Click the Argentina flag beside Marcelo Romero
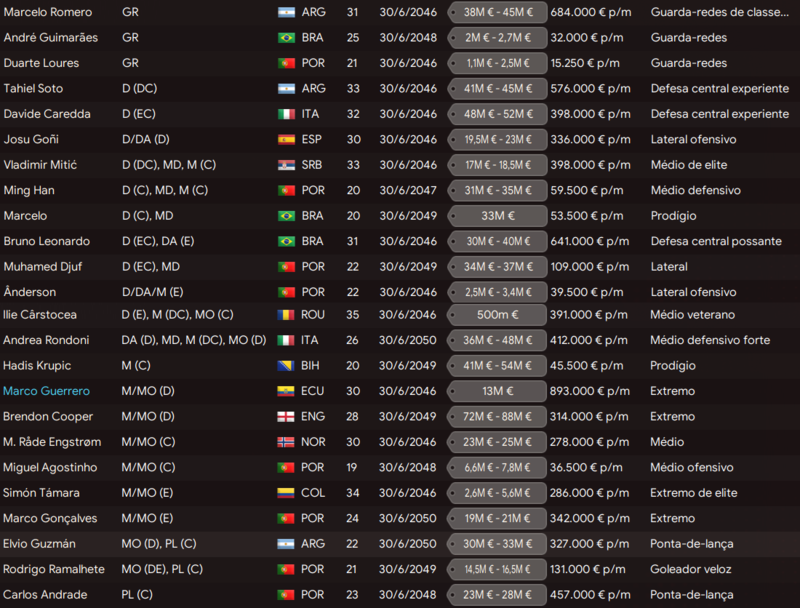The width and height of the screenshot is (800, 608). pos(286,12)
